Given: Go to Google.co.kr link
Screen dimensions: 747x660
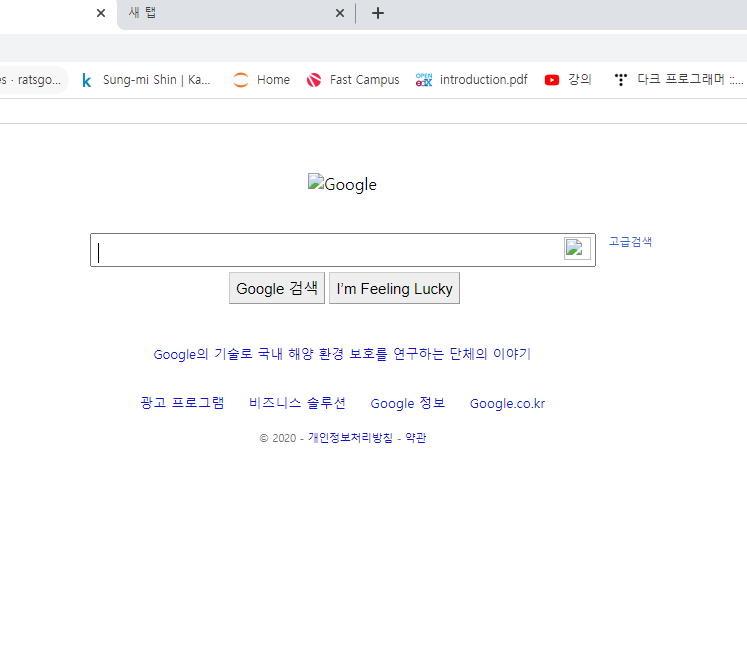Looking at the screenshot, I should 507,403.
